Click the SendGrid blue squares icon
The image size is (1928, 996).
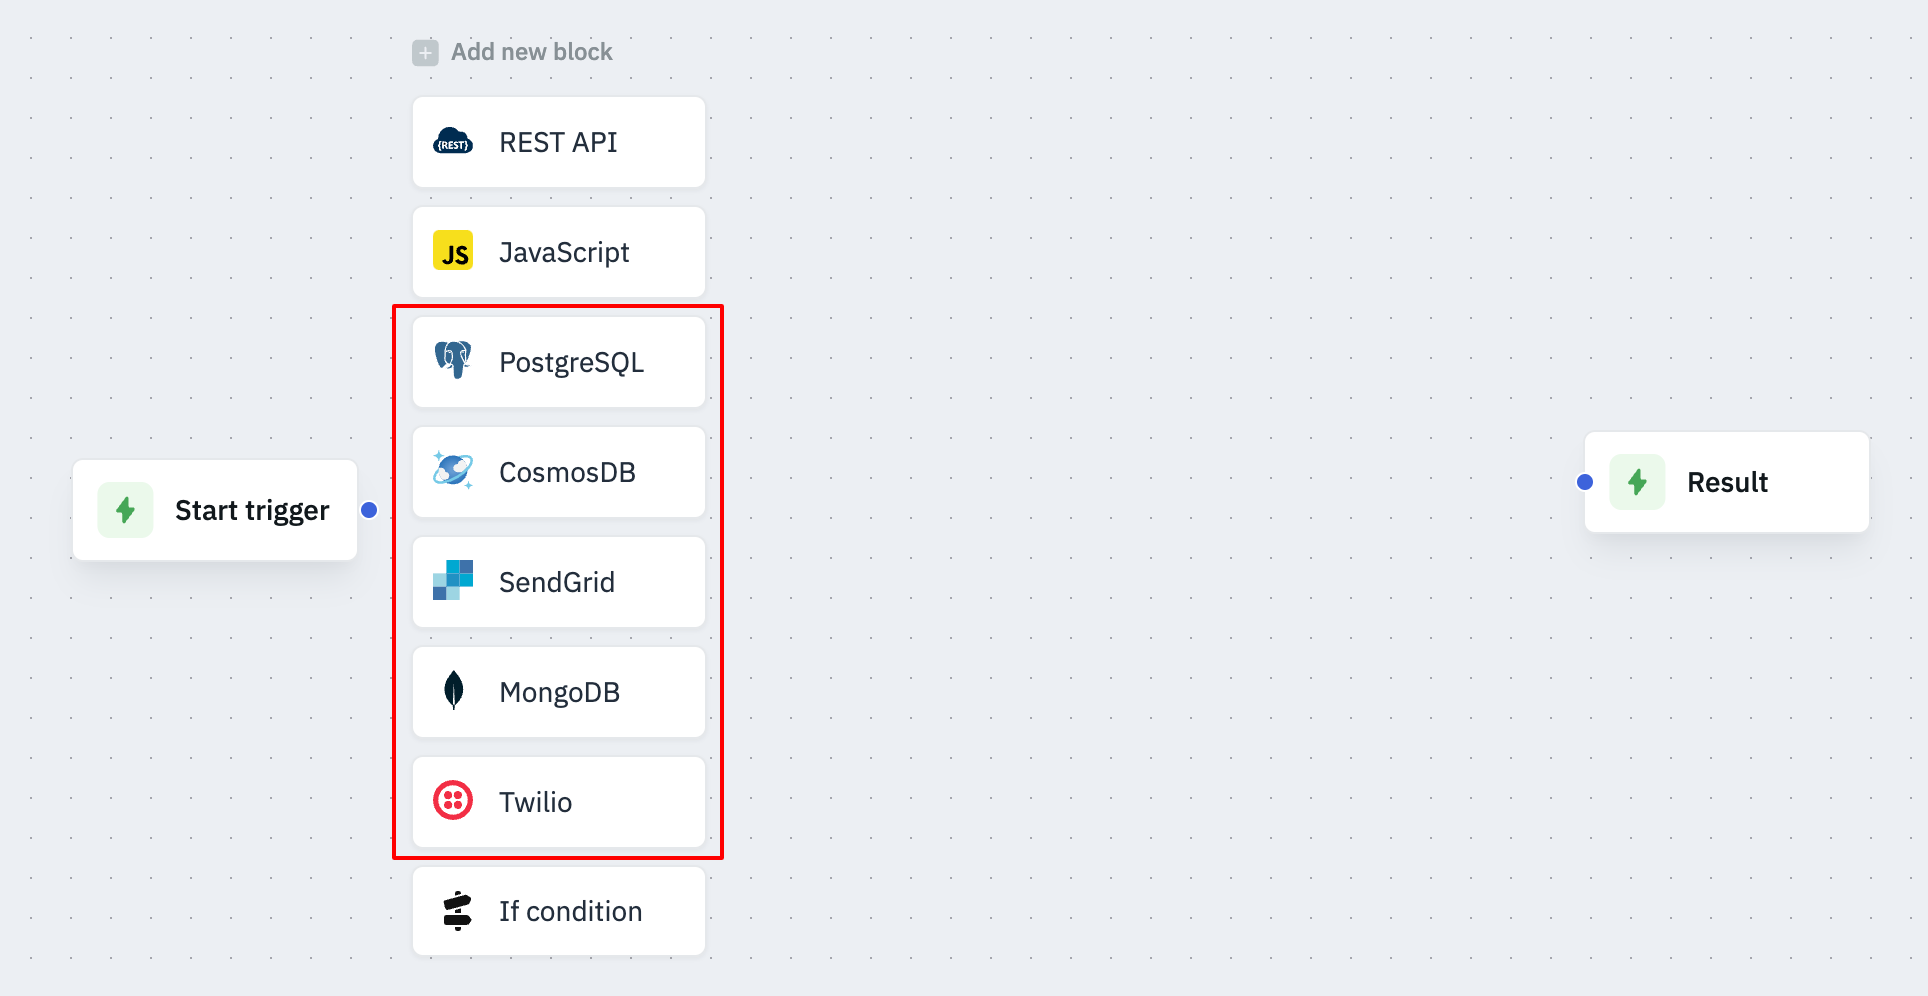tap(453, 581)
